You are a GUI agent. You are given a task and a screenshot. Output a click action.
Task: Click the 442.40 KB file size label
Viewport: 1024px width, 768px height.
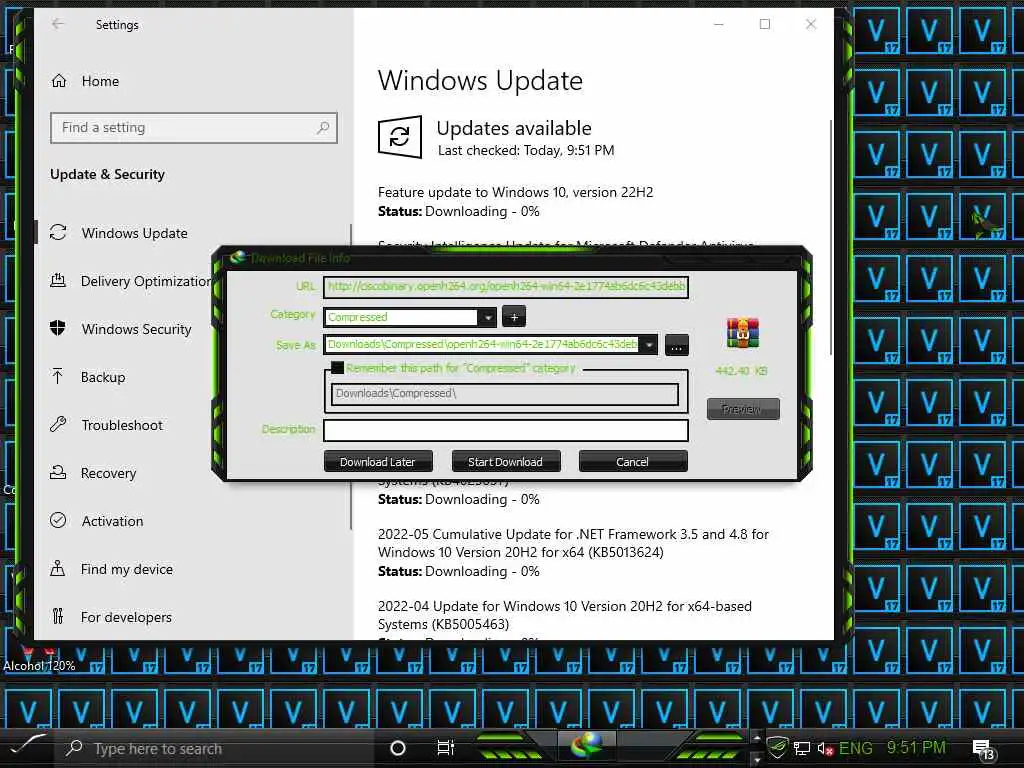[742, 371]
